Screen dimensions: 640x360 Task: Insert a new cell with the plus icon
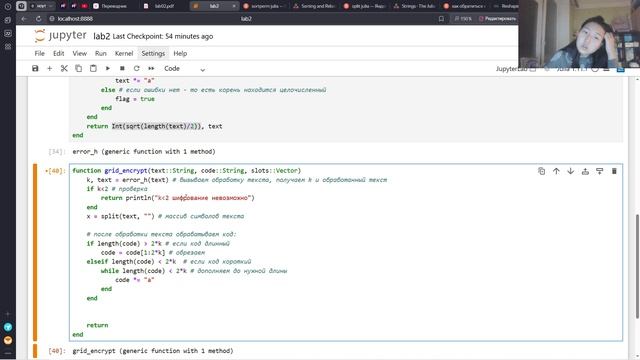tap(49, 69)
